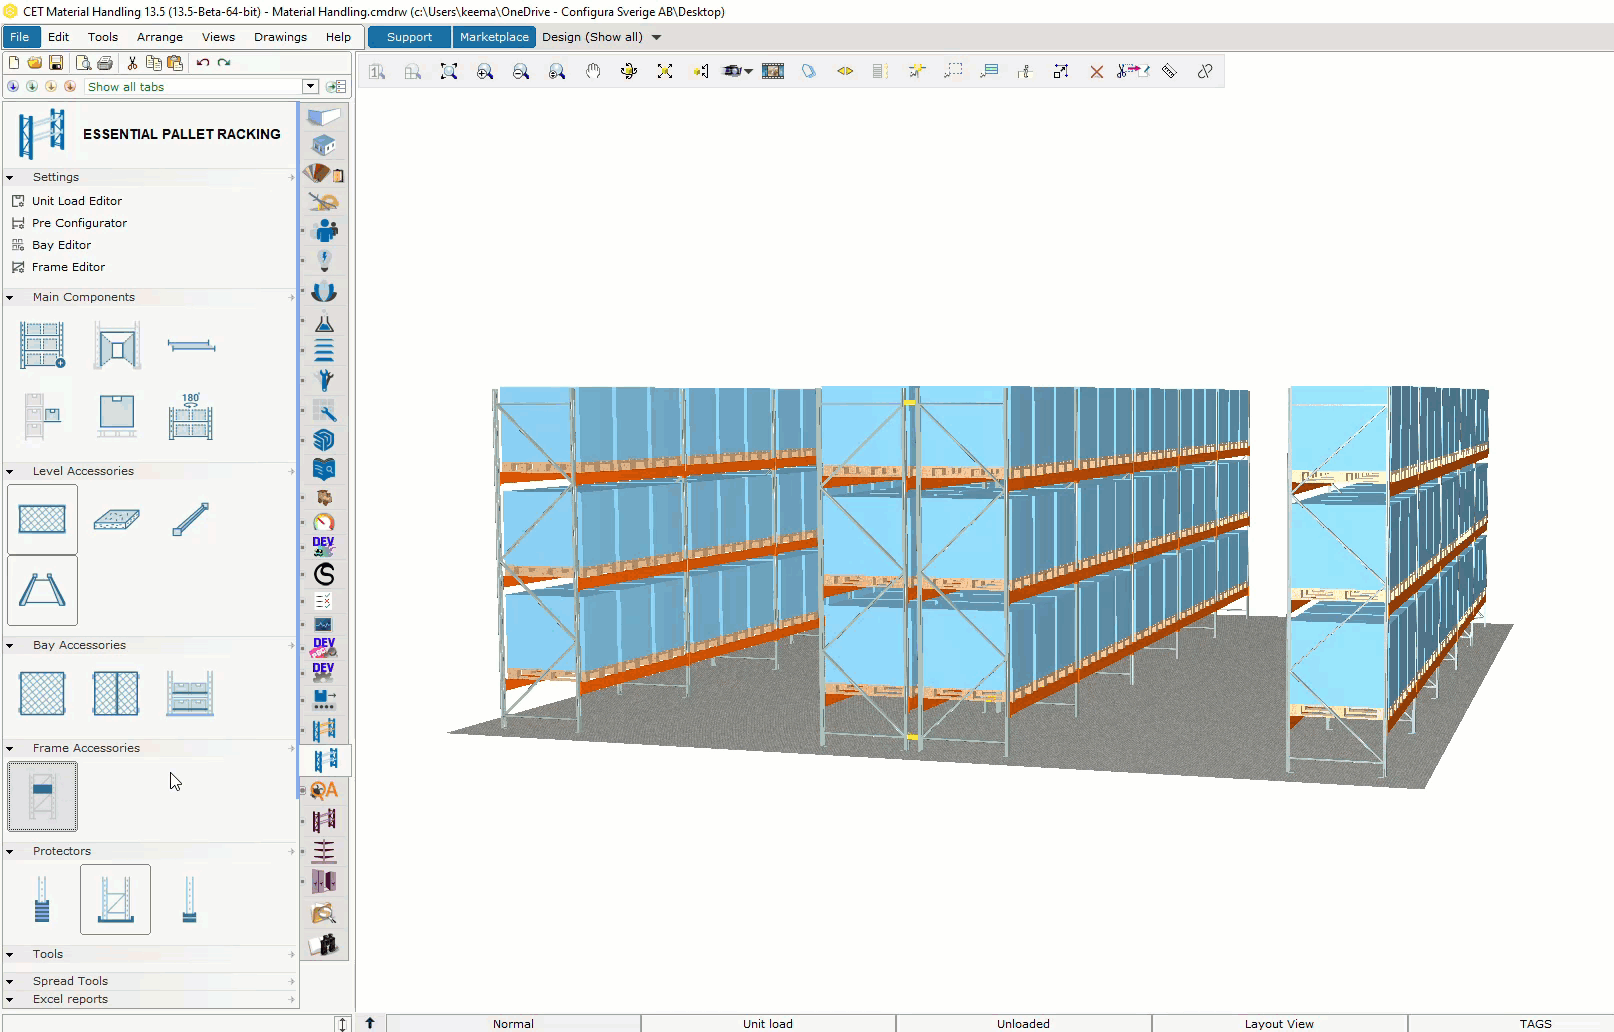Expand the Spread Tools section
The image size is (1614, 1032).
10,982
